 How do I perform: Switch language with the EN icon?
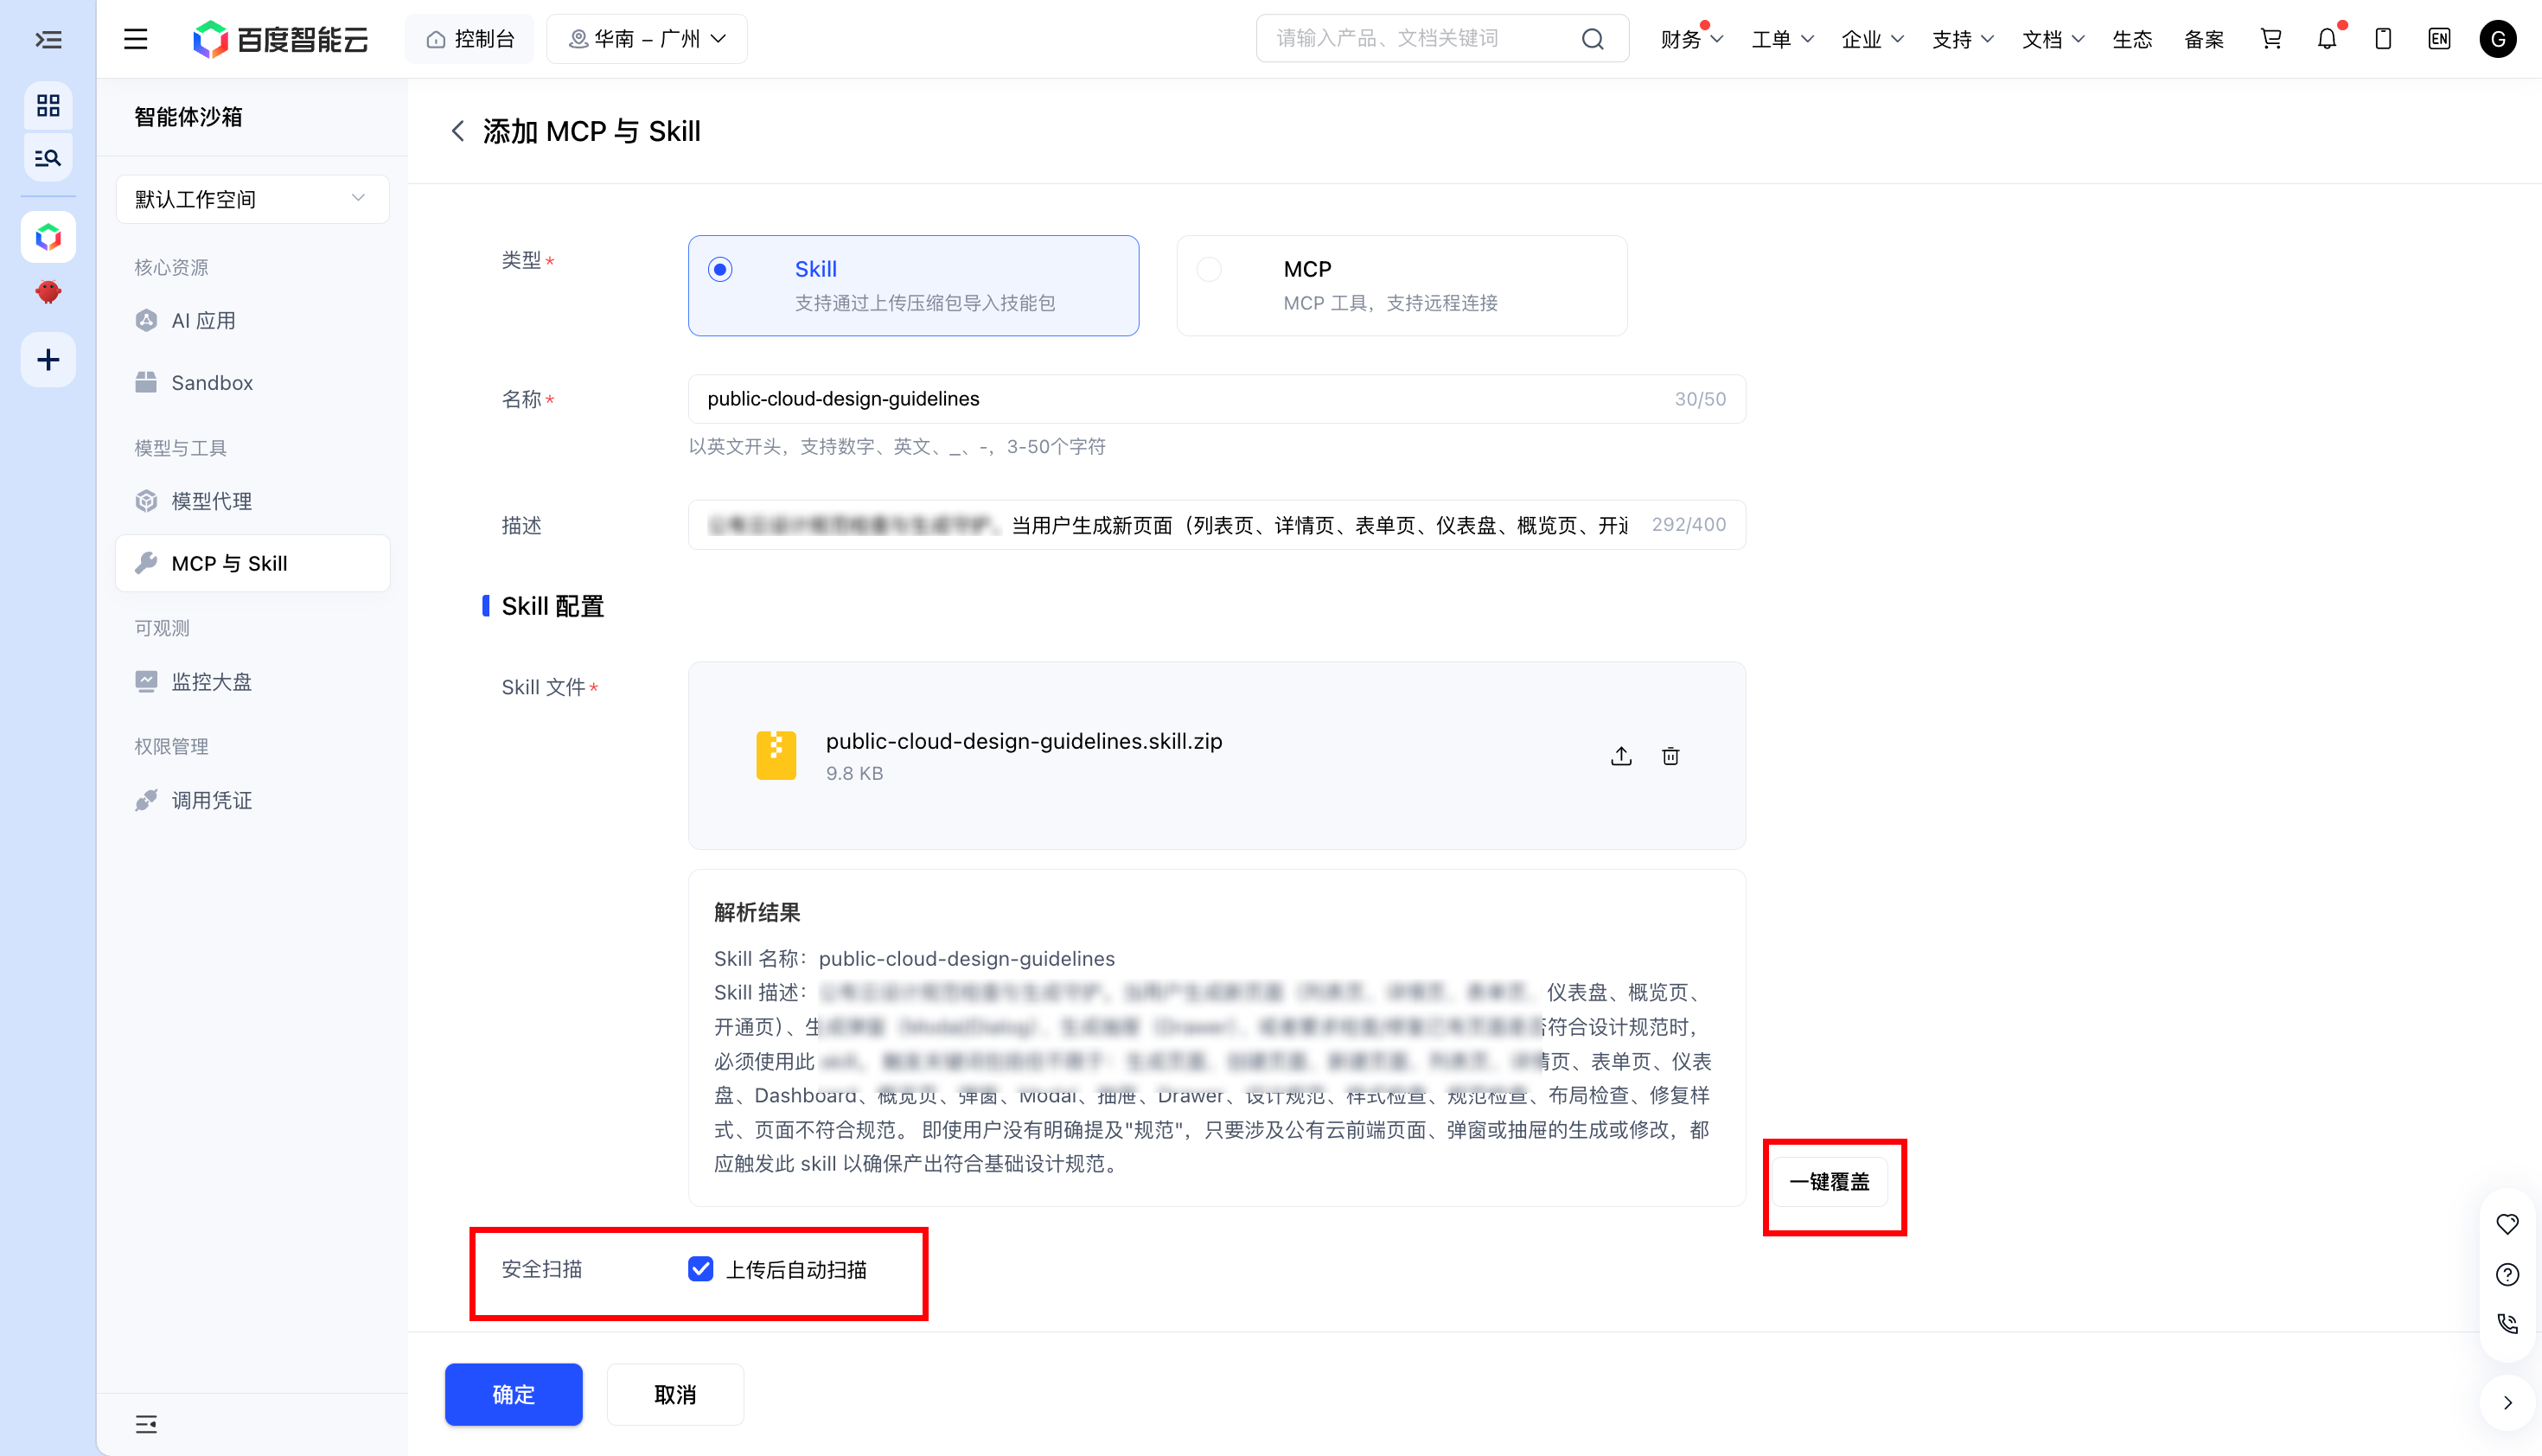click(2439, 39)
